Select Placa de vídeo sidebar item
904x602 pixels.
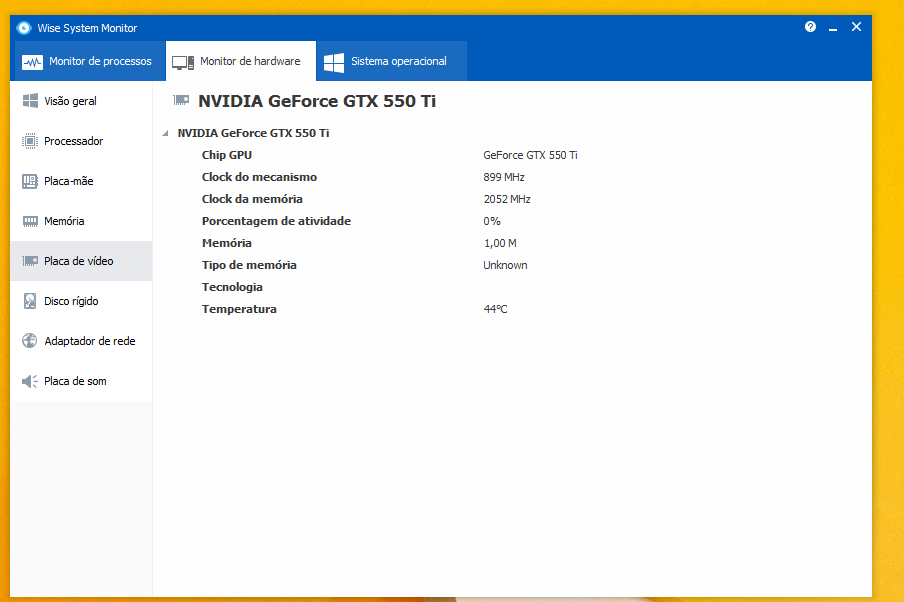(x=81, y=261)
